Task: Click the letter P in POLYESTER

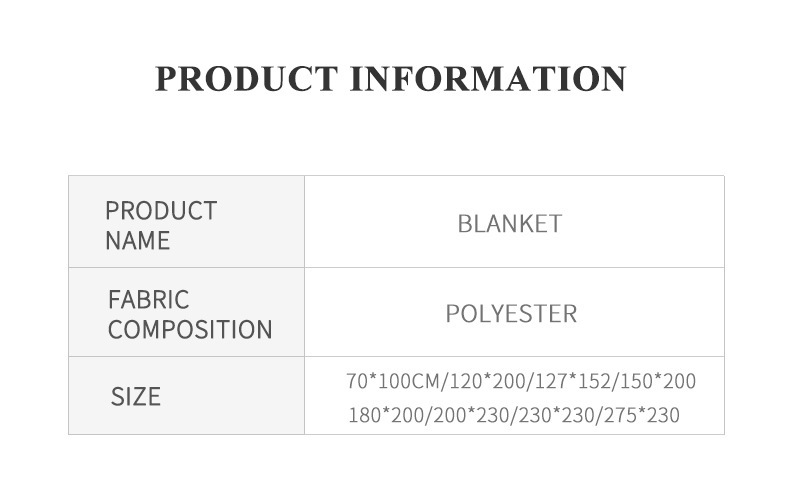Action: [x=452, y=314]
